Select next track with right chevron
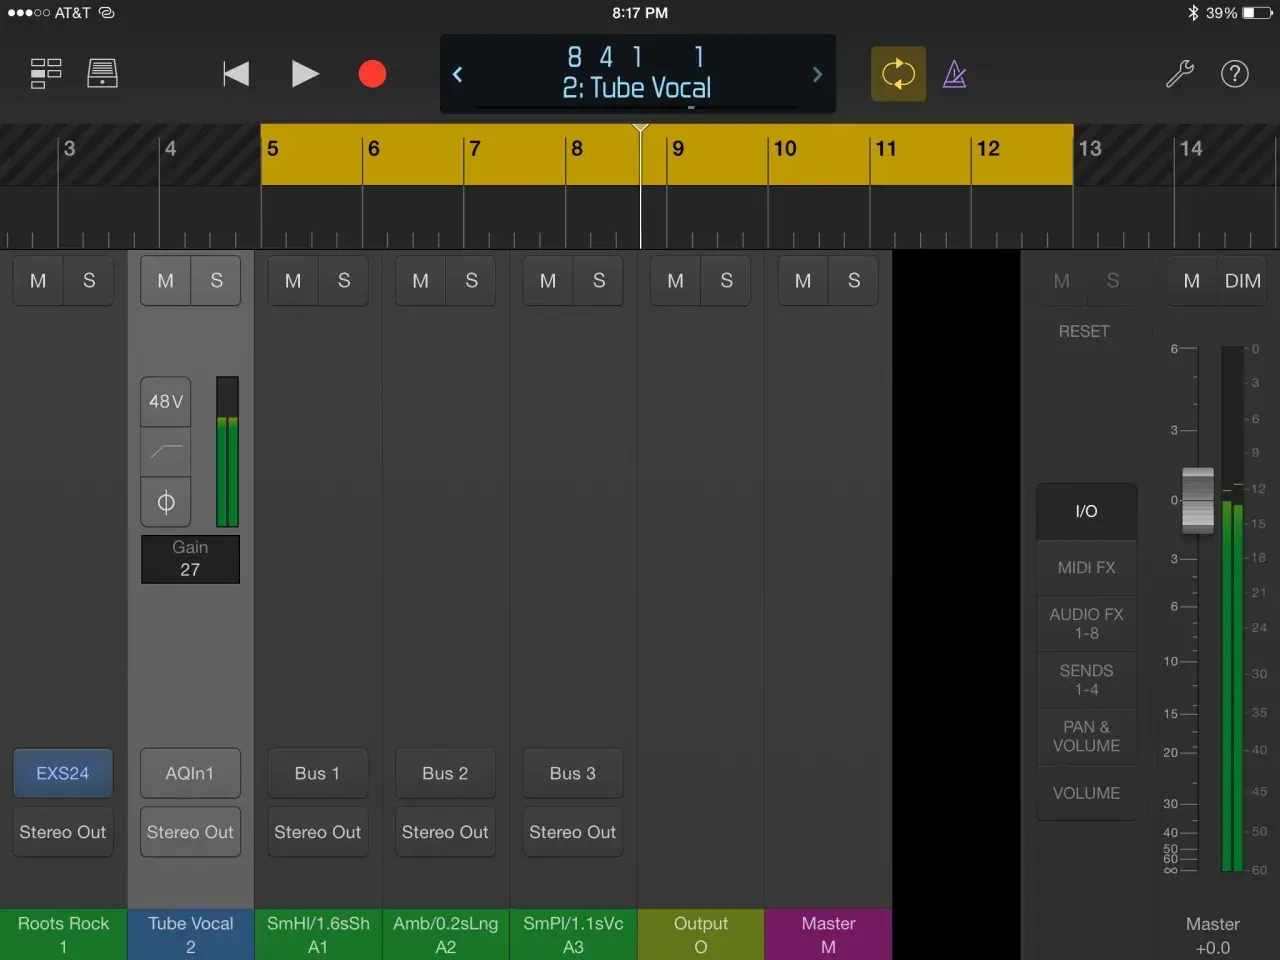The width and height of the screenshot is (1280, 960). 817,74
